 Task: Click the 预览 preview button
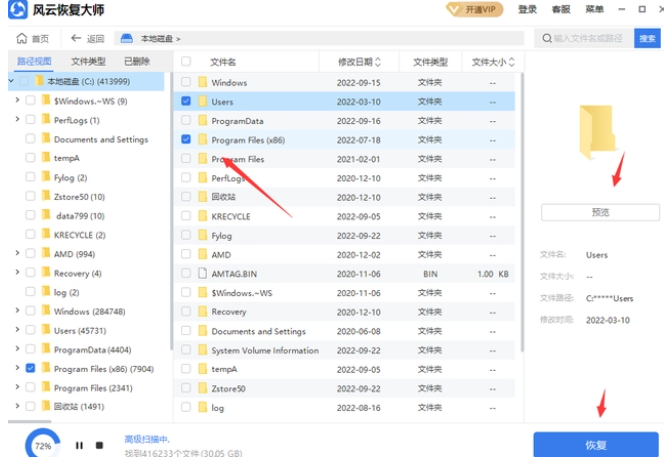point(600,212)
